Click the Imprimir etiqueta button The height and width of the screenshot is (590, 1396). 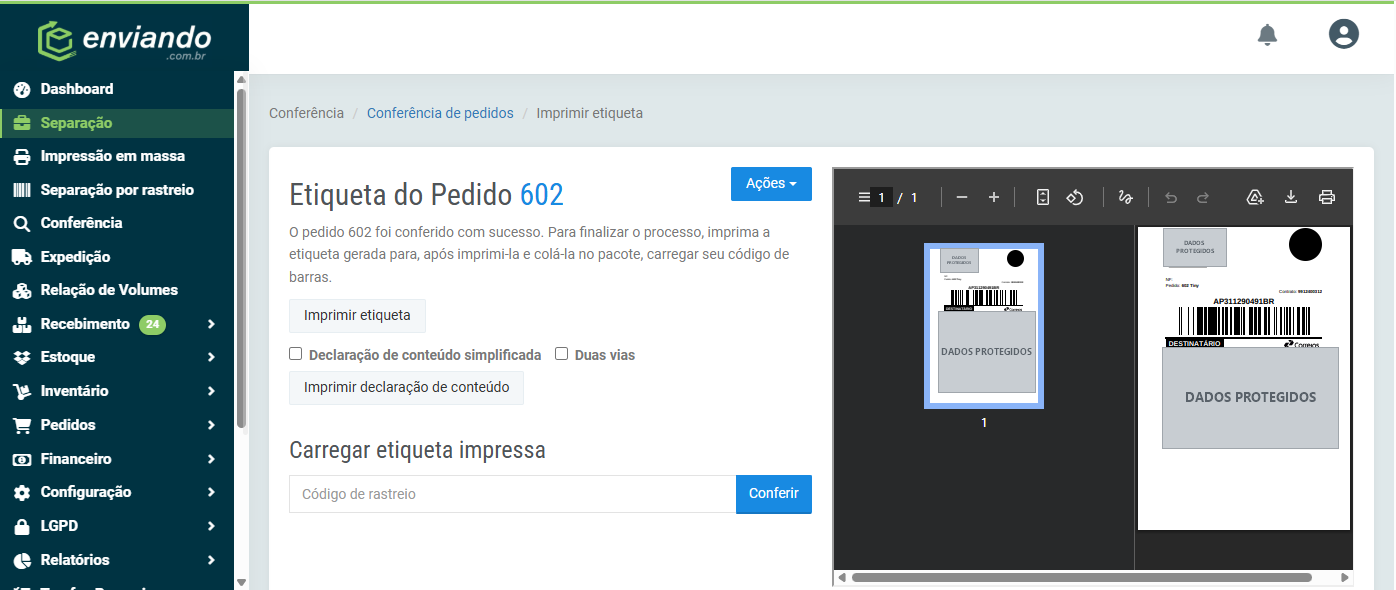point(357,316)
